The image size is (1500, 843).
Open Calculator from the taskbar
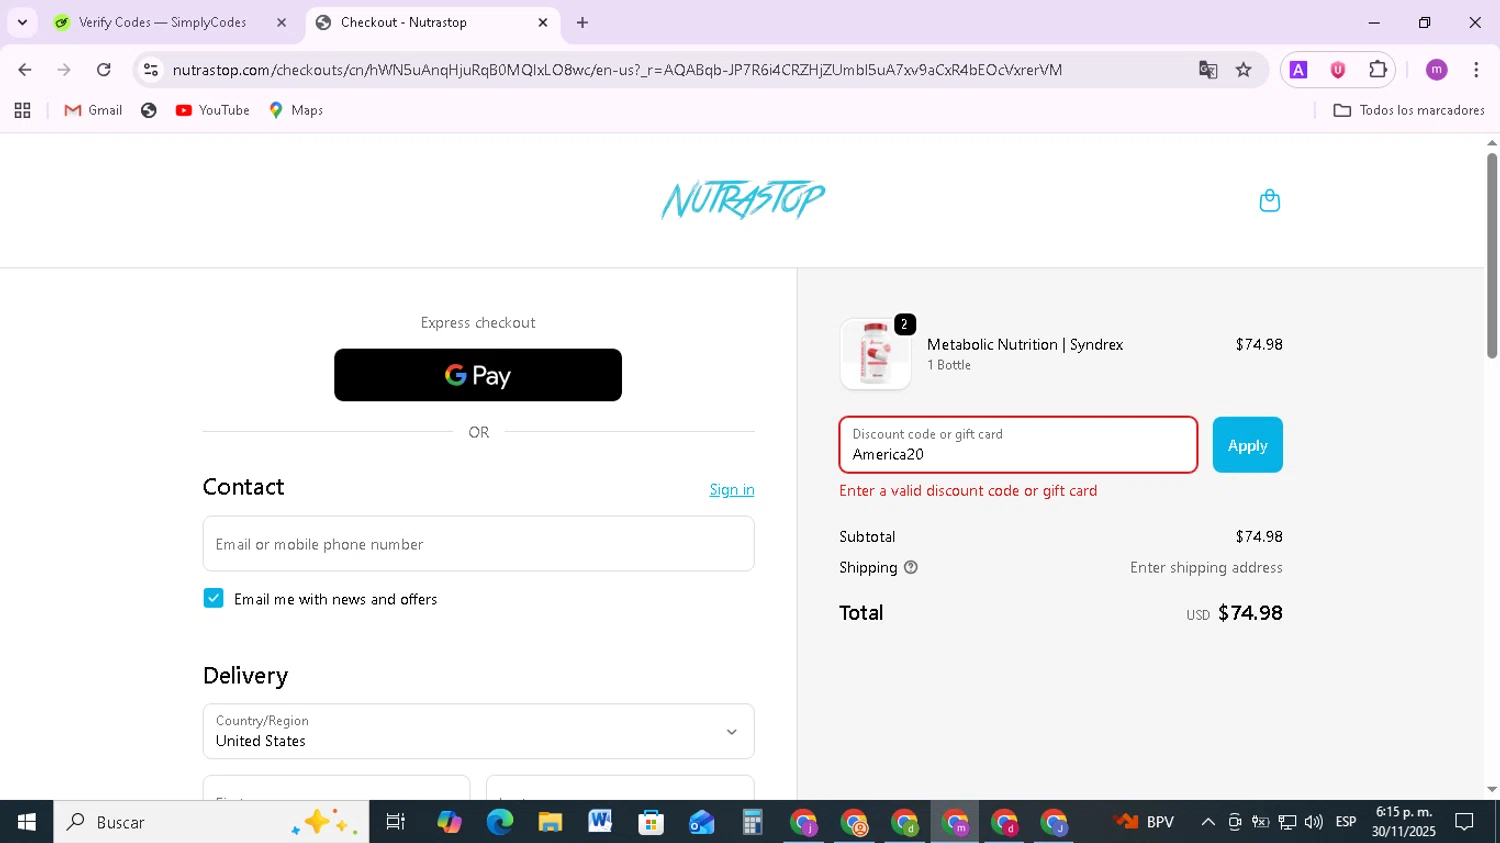[x=752, y=822]
